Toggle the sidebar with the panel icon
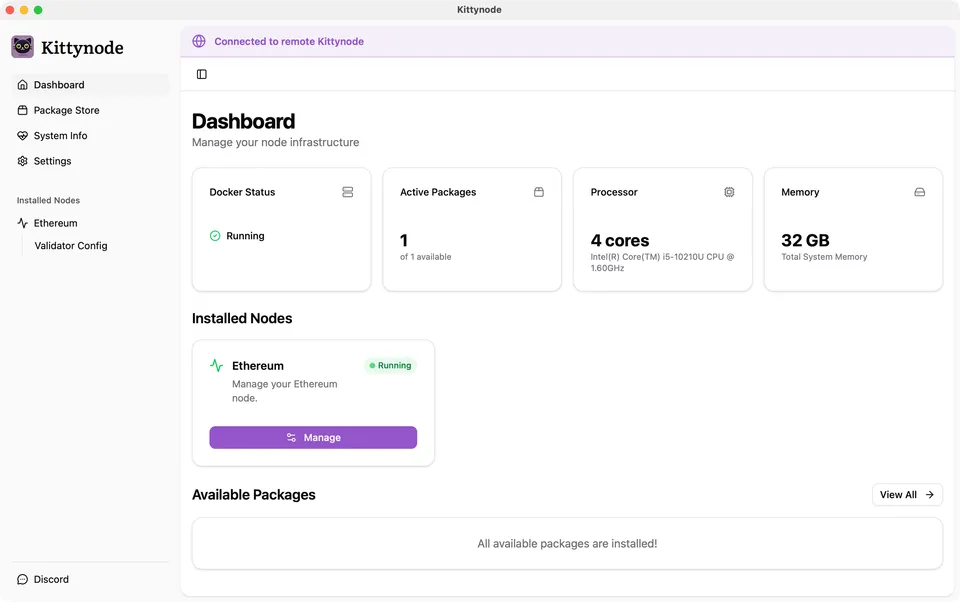 [201, 73]
